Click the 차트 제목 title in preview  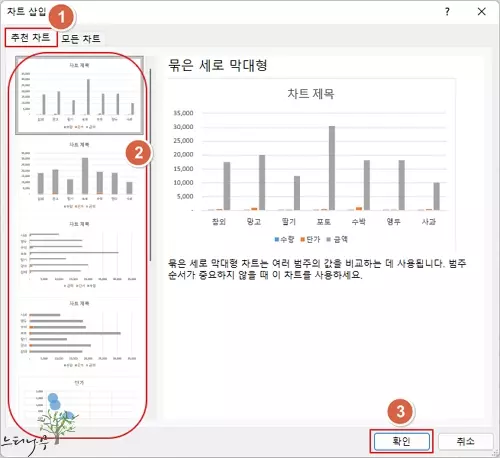coord(311,94)
